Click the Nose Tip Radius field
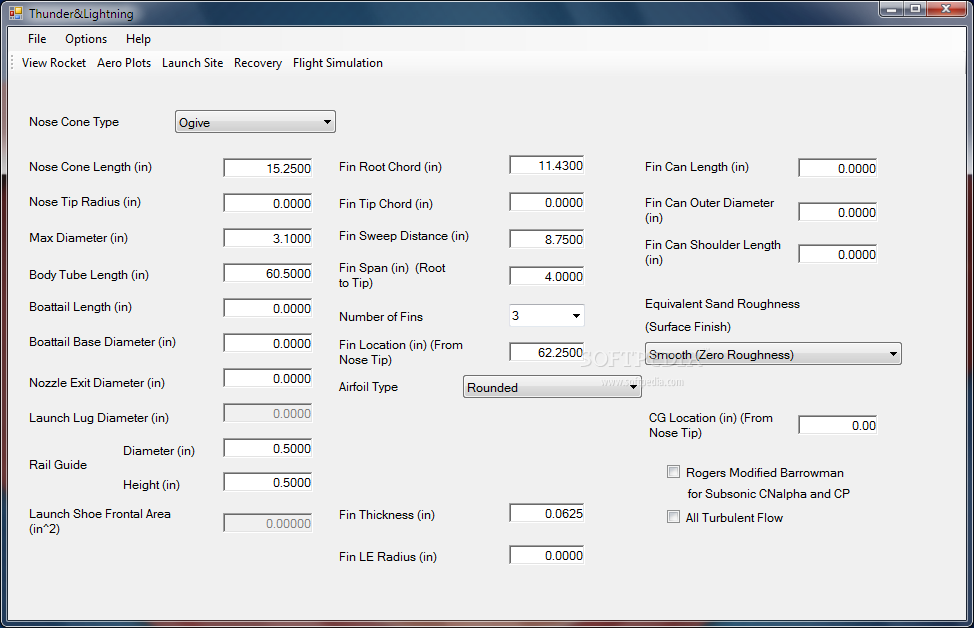Image resolution: width=974 pixels, height=628 pixels. click(x=268, y=203)
